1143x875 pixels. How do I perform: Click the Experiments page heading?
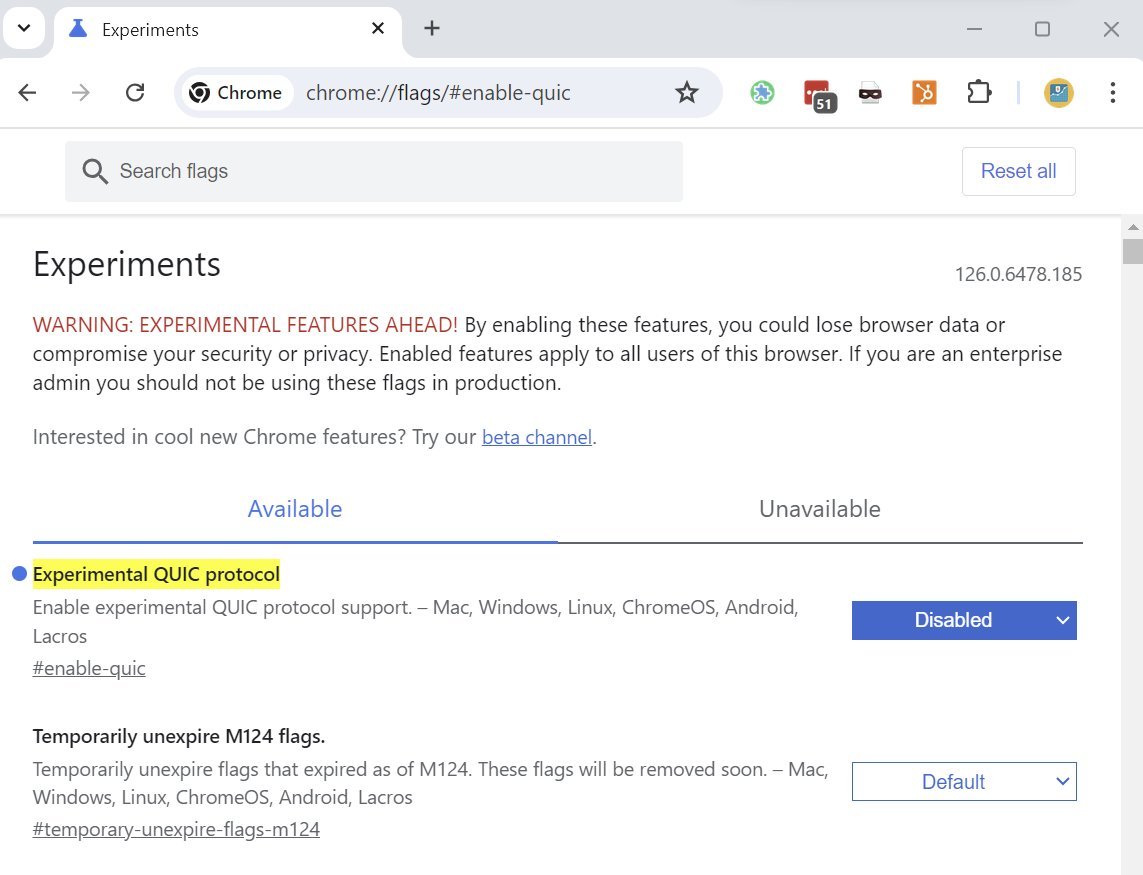[127, 264]
